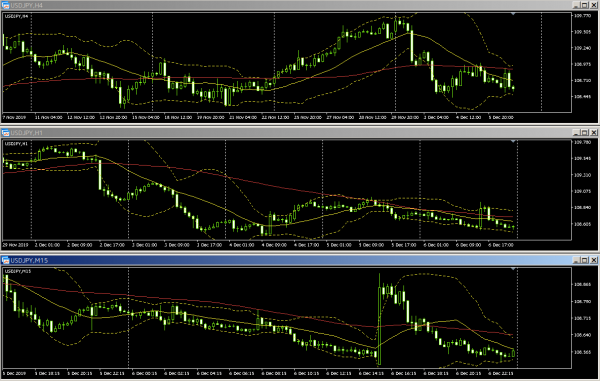600x381 pixels.
Task: Click the H1 chart time scale axis
Action: (287, 245)
